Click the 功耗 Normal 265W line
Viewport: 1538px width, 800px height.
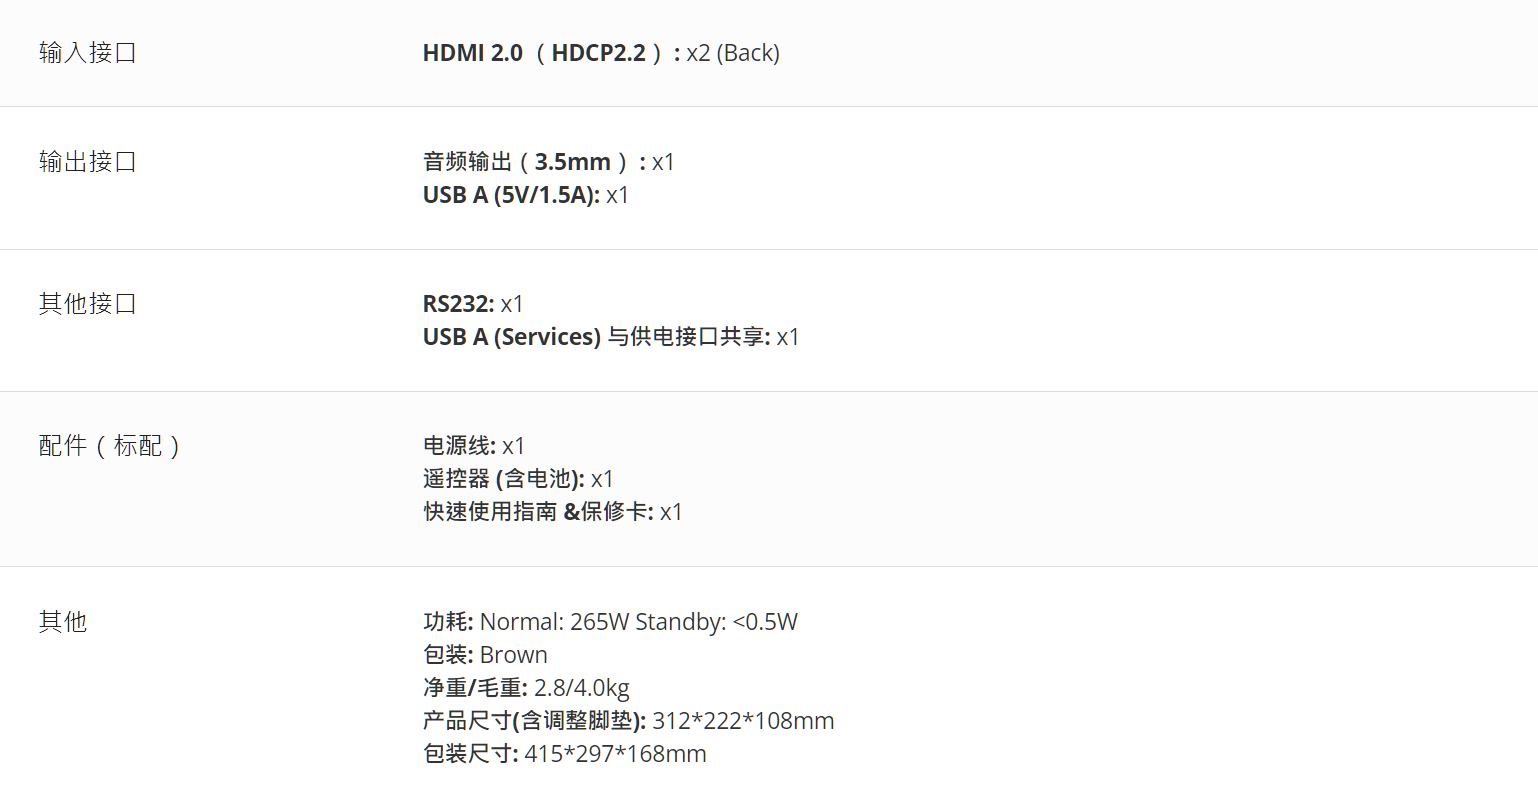click(610, 622)
